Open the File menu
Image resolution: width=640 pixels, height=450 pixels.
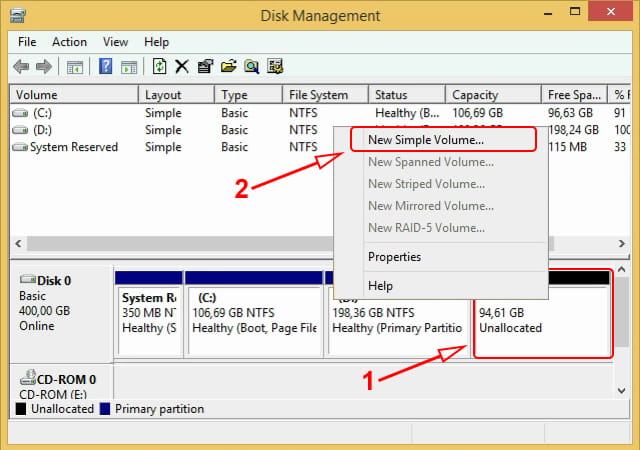coord(27,42)
